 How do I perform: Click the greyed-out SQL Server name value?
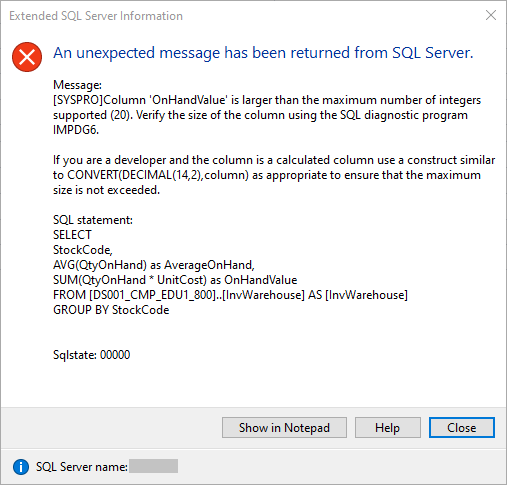tap(153, 466)
